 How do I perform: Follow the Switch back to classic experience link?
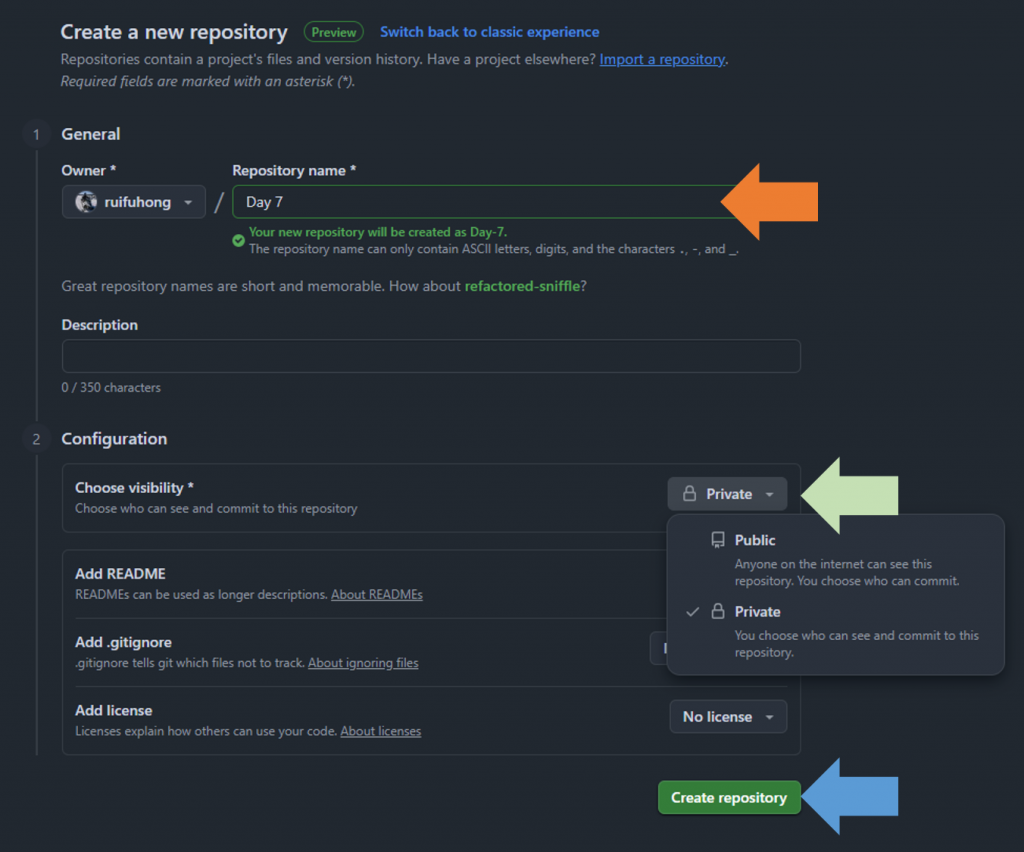pyautogui.click(x=490, y=32)
